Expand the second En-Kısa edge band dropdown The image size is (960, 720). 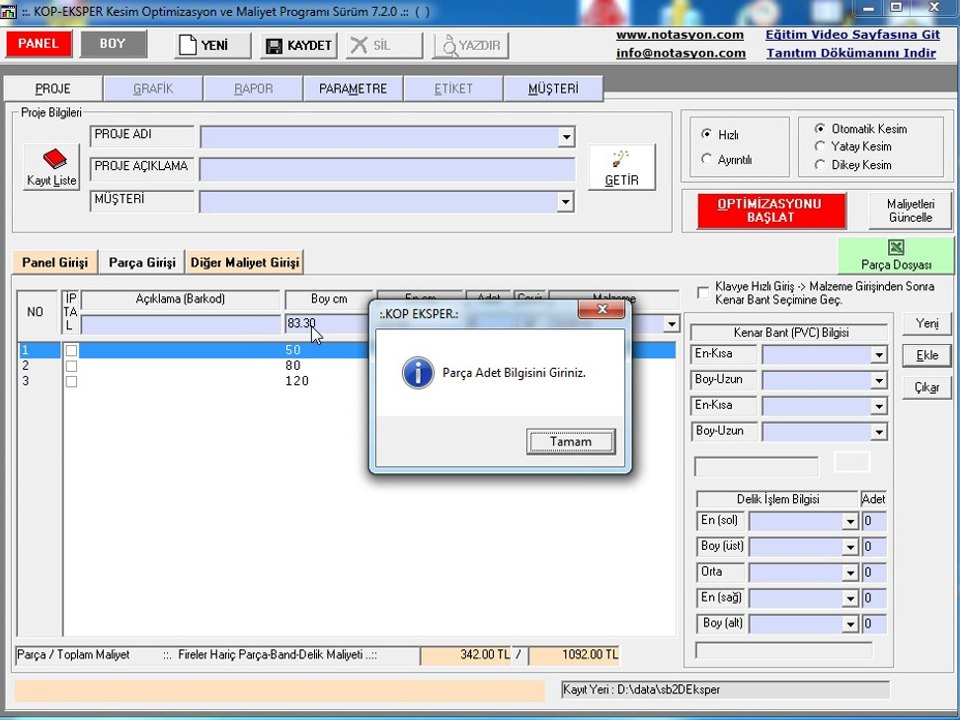(x=879, y=407)
